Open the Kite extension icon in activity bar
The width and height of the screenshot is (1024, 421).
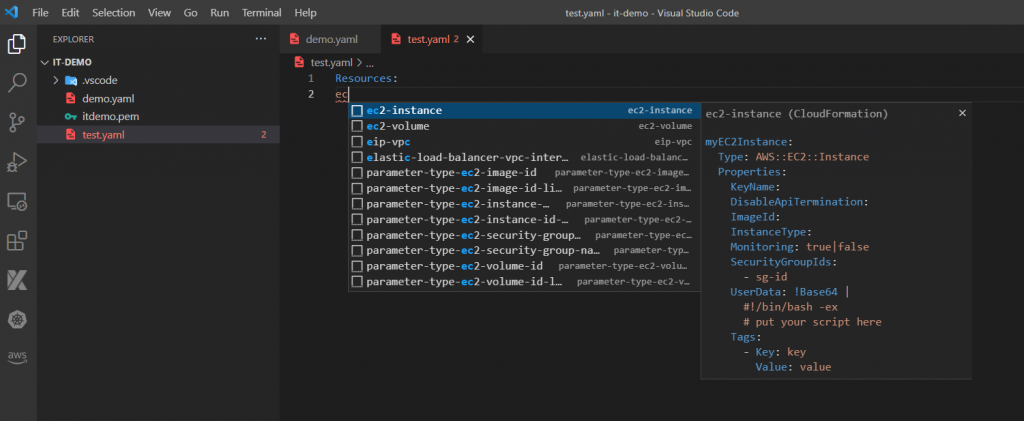17,280
